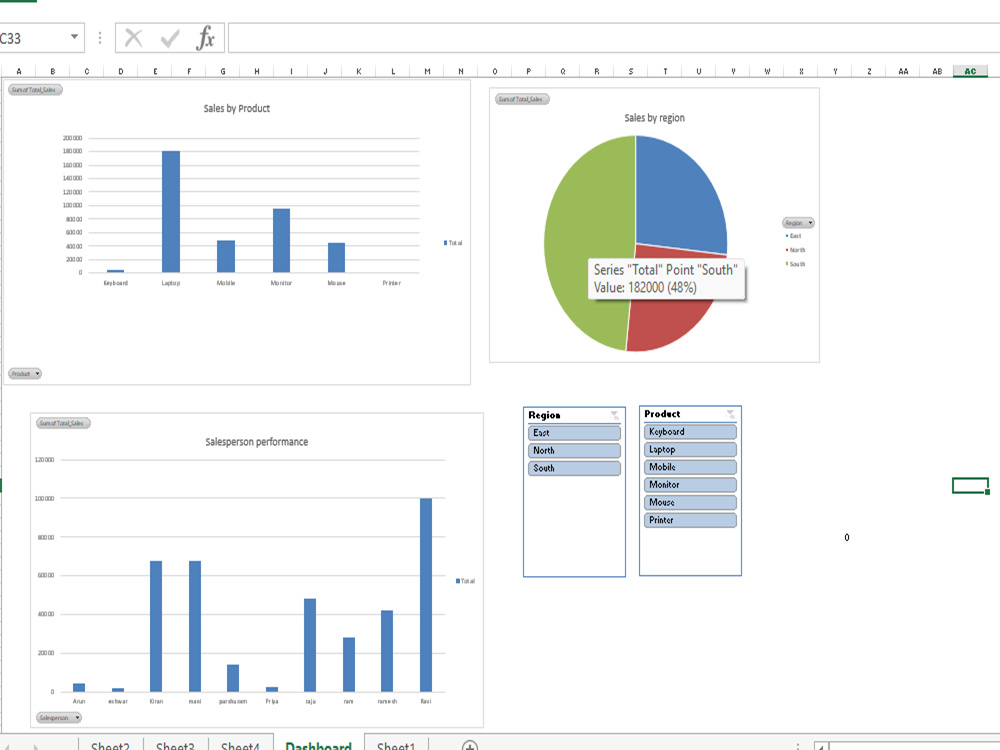This screenshot has height=750, width=1000.
Task: Click the raju bar in Salesperson performance
Action: tap(310, 645)
